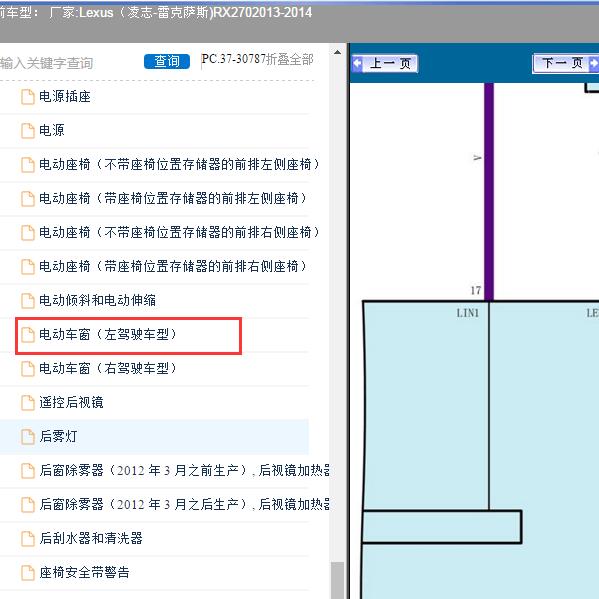Click the document icon beside 电源插座

click(28, 97)
